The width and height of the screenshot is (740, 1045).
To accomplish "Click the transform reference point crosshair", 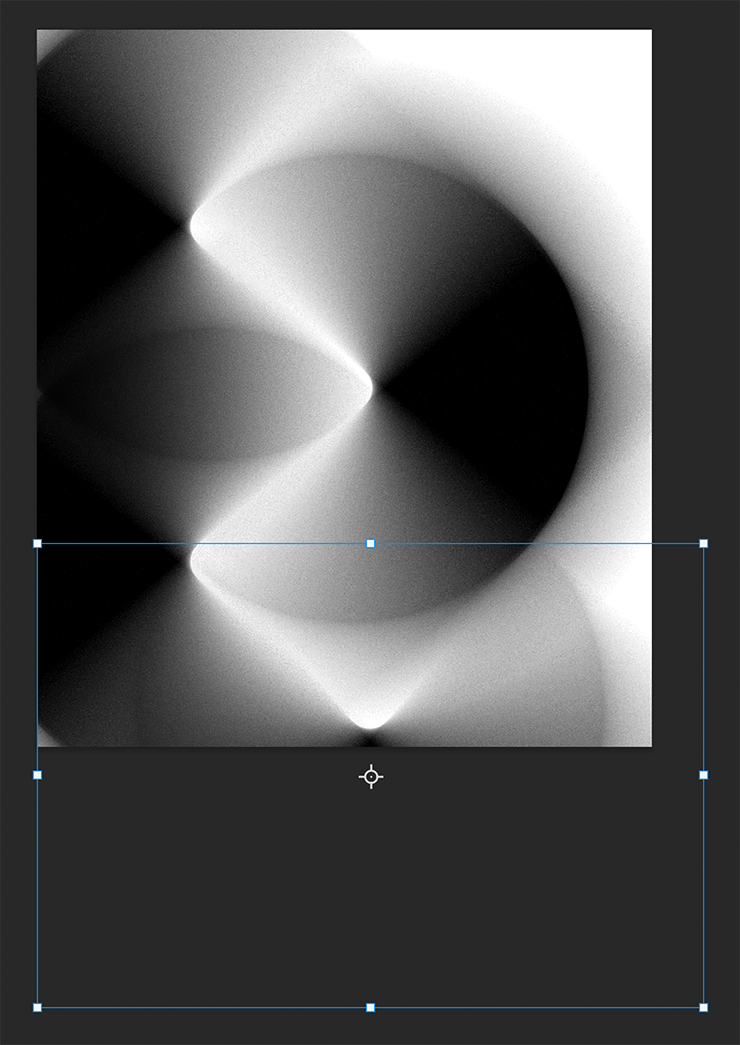I will pyautogui.click(x=371, y=777).
